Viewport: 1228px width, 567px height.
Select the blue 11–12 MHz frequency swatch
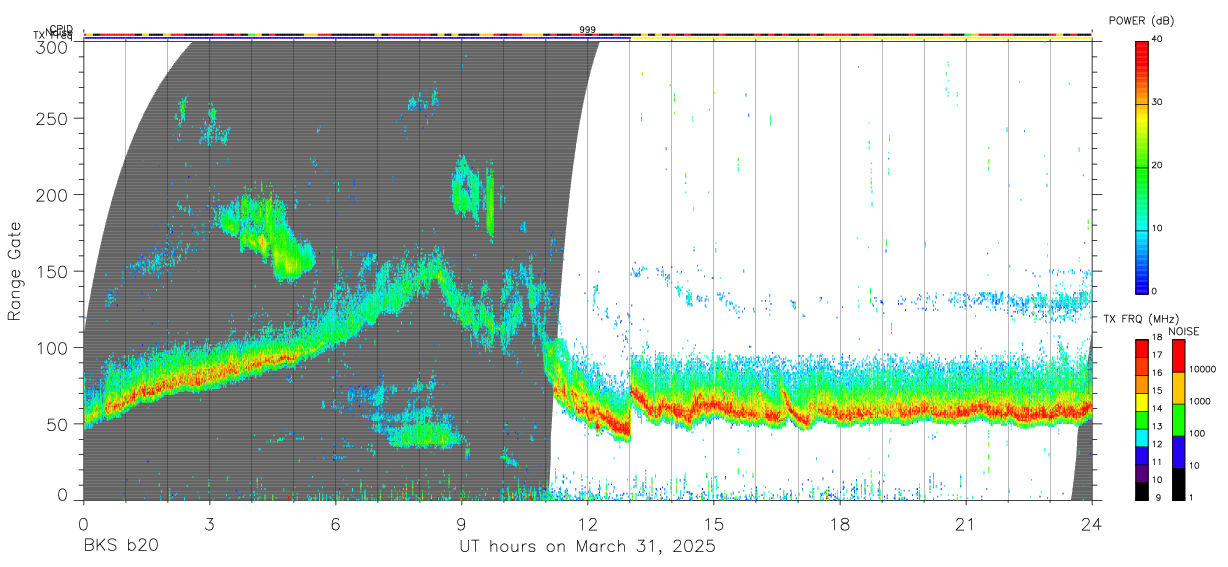pos(1141,455)
